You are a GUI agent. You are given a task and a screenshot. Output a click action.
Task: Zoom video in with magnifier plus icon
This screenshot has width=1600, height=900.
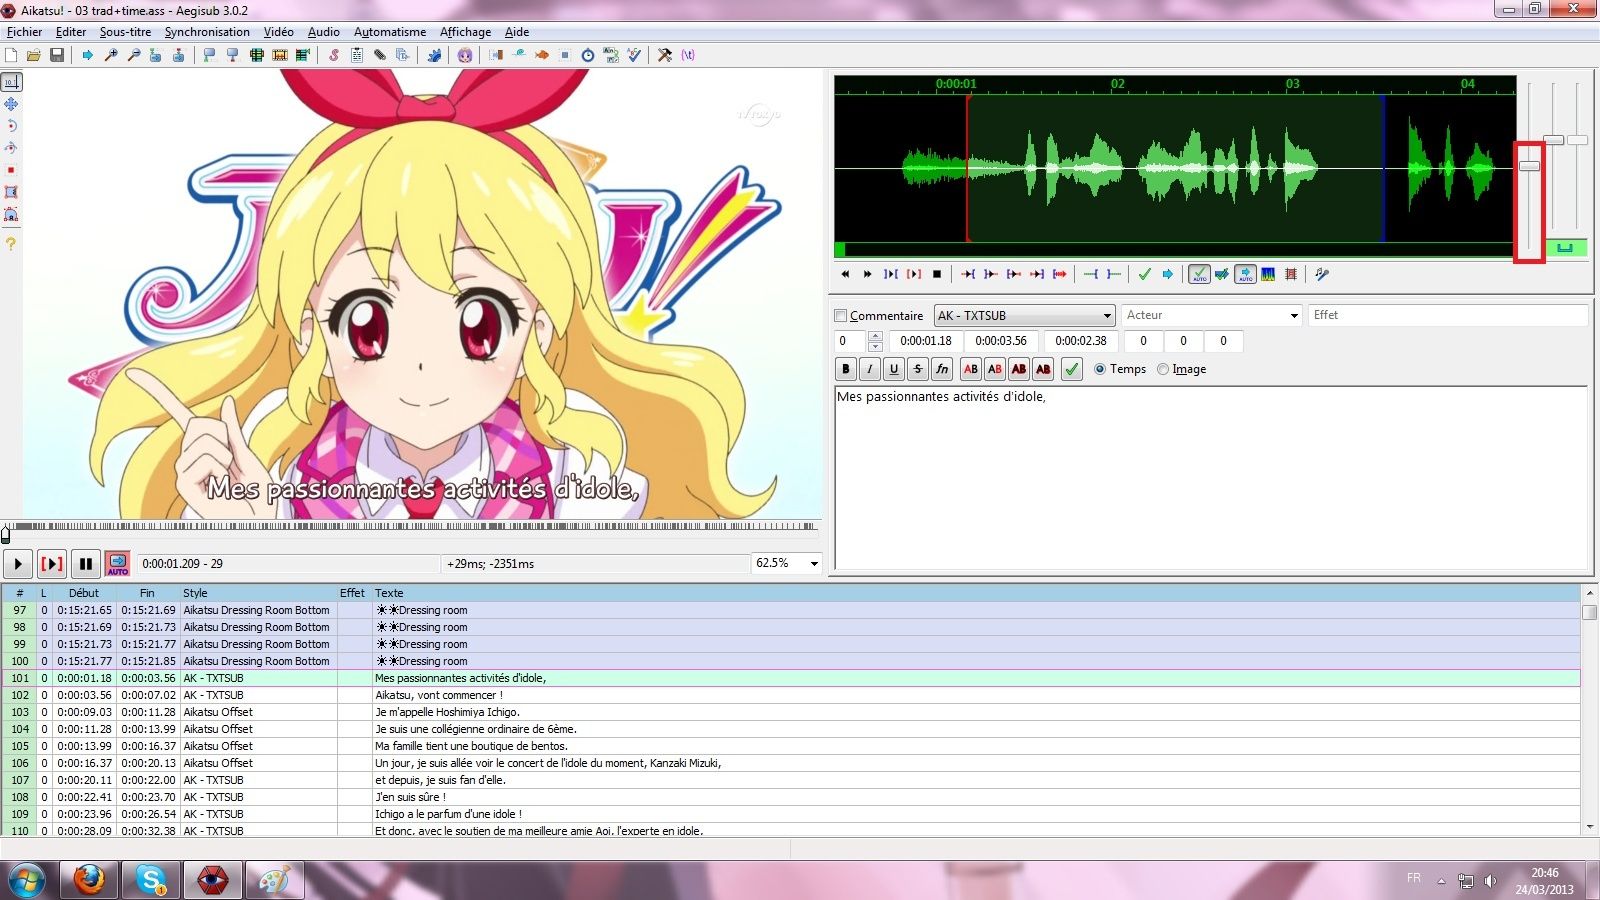(111, 55)
